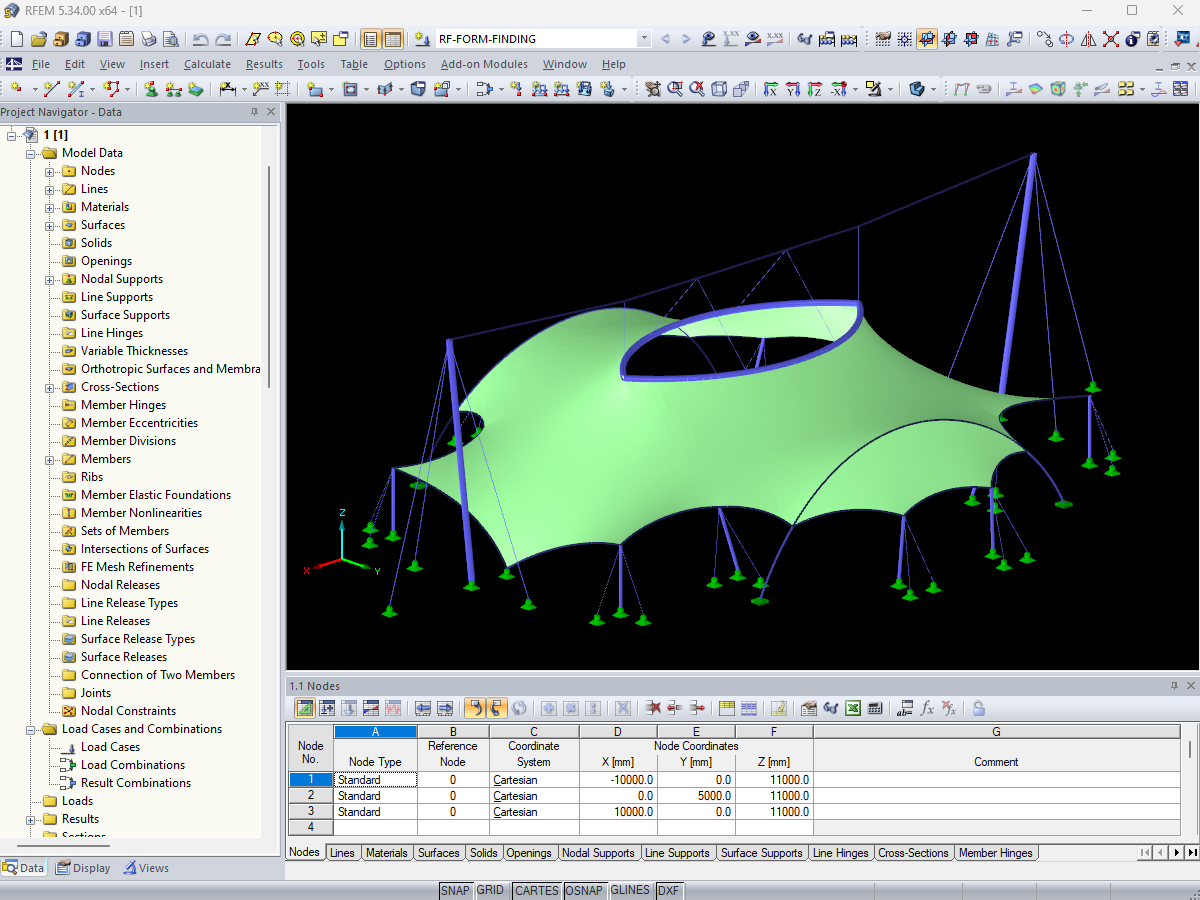The height and width of the screenshot is (900, 1200).
Task: Click the Print icon in toolbar
Action: coord(149,39)
